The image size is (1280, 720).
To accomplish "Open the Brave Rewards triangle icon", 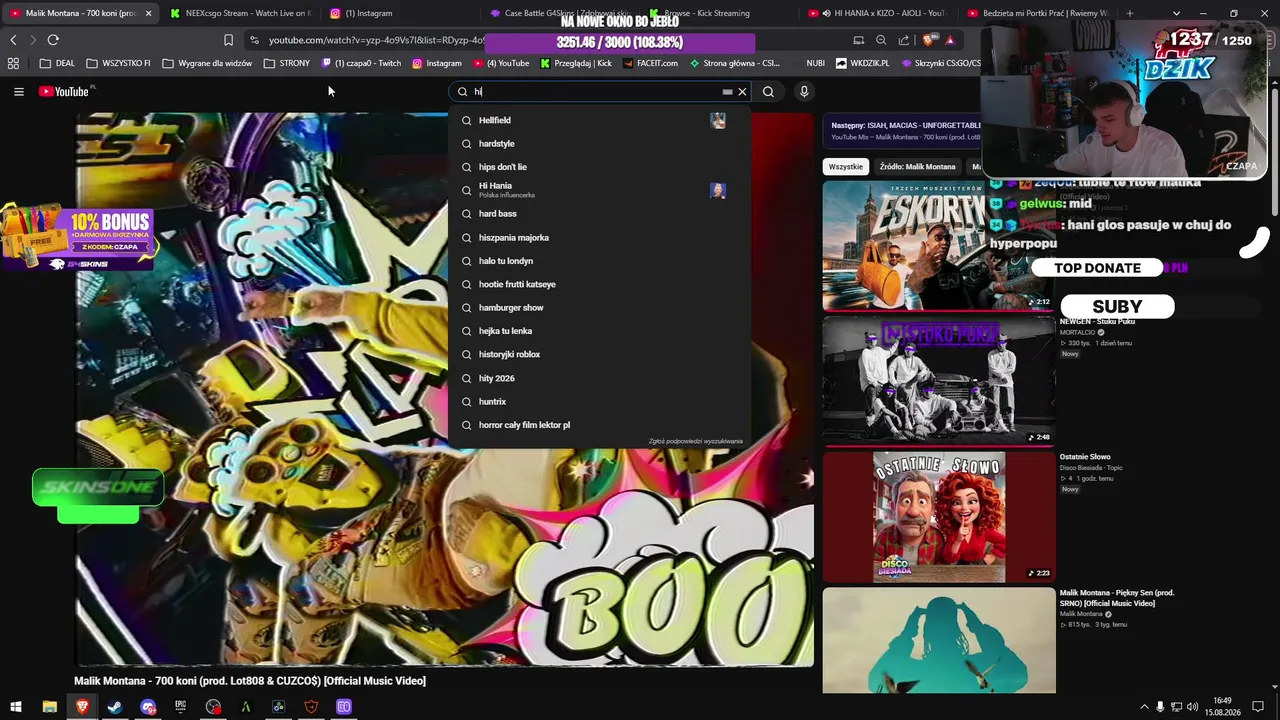I will [x=950, y=40].
